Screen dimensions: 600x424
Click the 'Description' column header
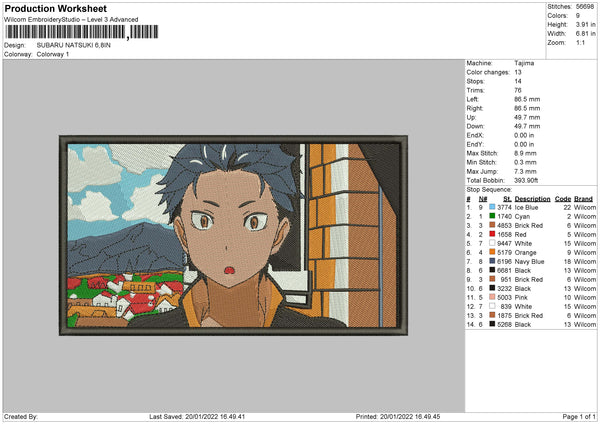pyautogui.click(x=532, y=199)
